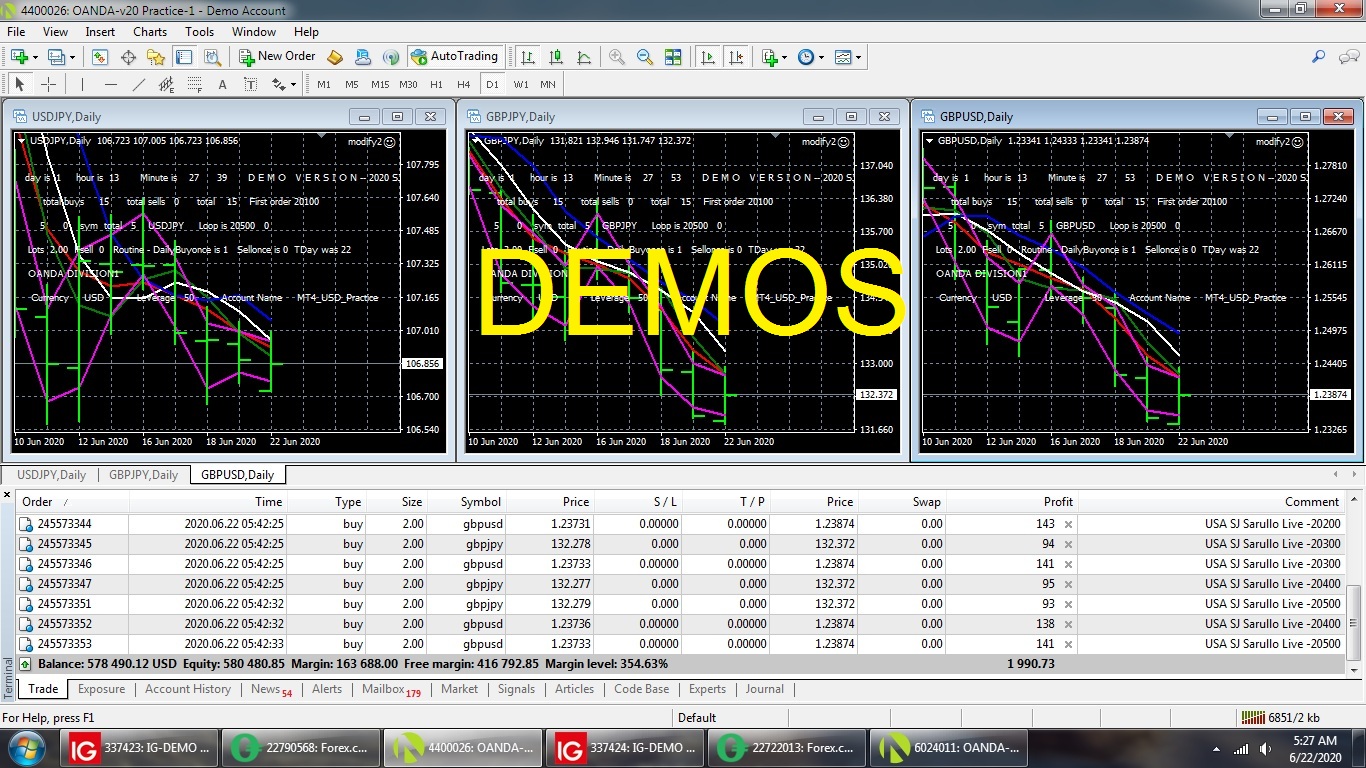The width and height of the screenshot is (1366, 768).
Task: Click the connection status 6851/2 kb indicator
Action: (x=1280, y=717)
